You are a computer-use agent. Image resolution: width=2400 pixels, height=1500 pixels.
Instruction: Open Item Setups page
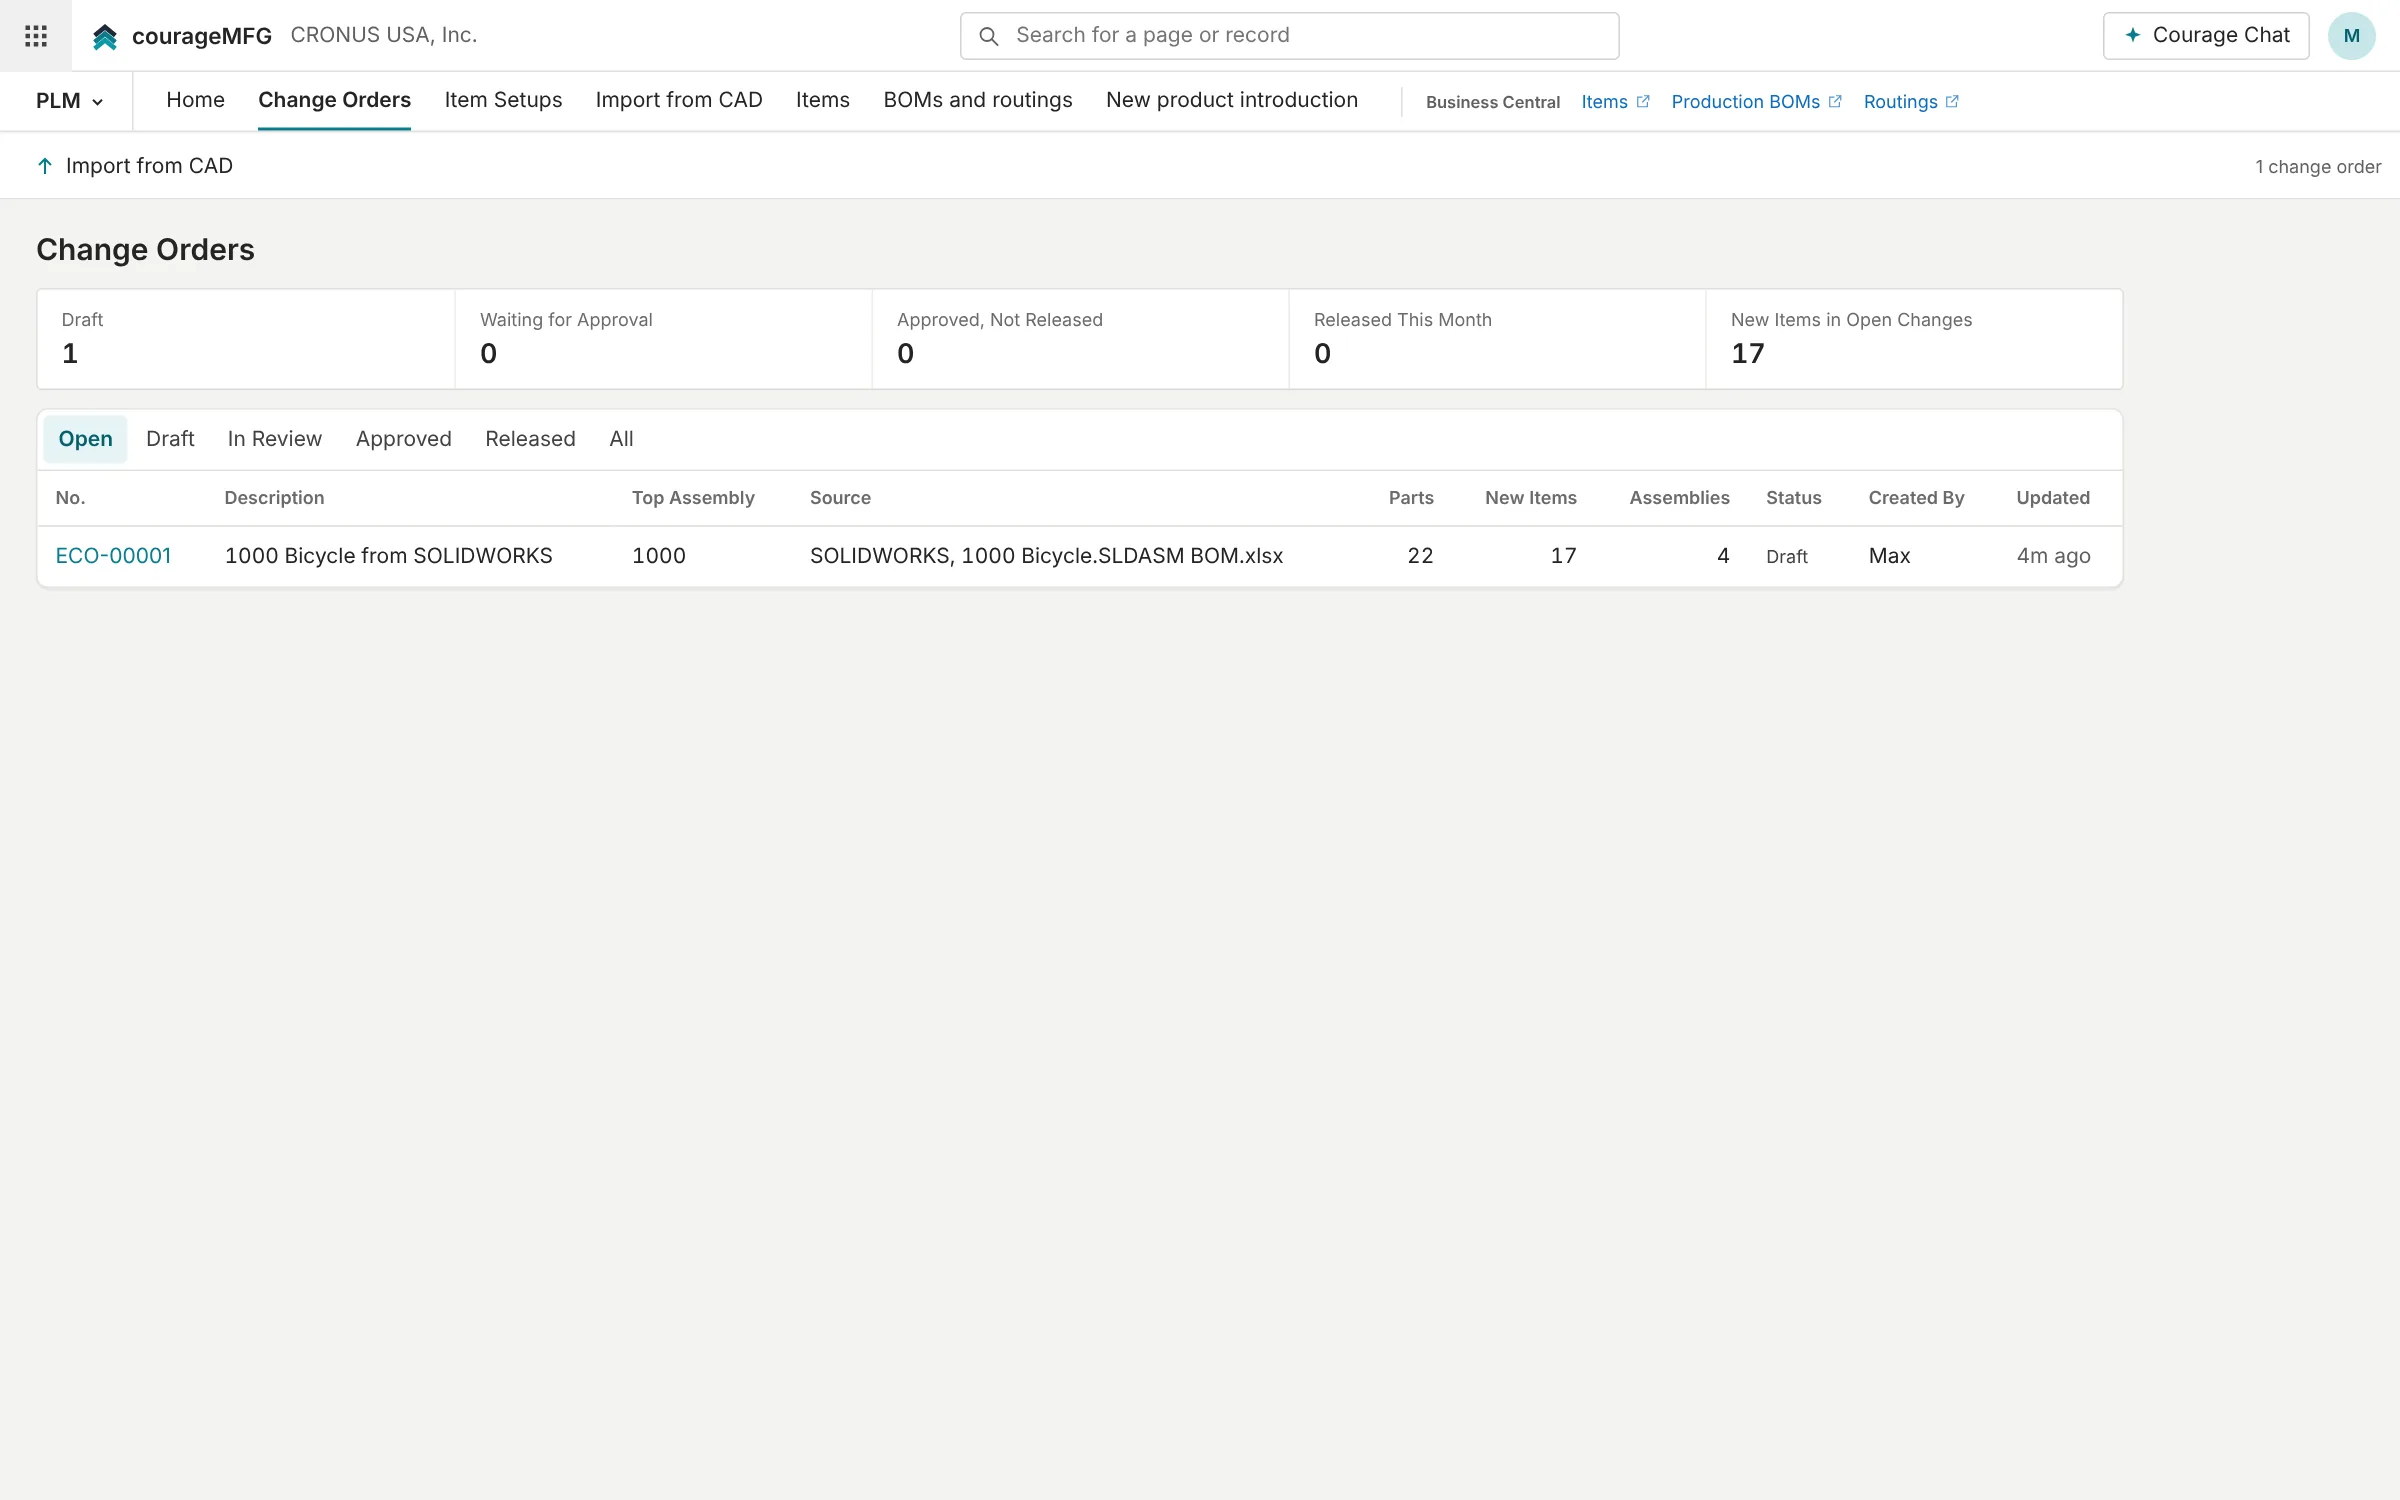(x=503, y=100)
